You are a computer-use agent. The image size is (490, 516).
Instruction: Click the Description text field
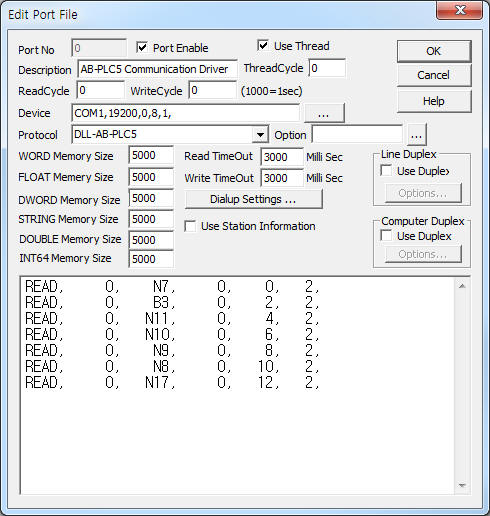157,69
